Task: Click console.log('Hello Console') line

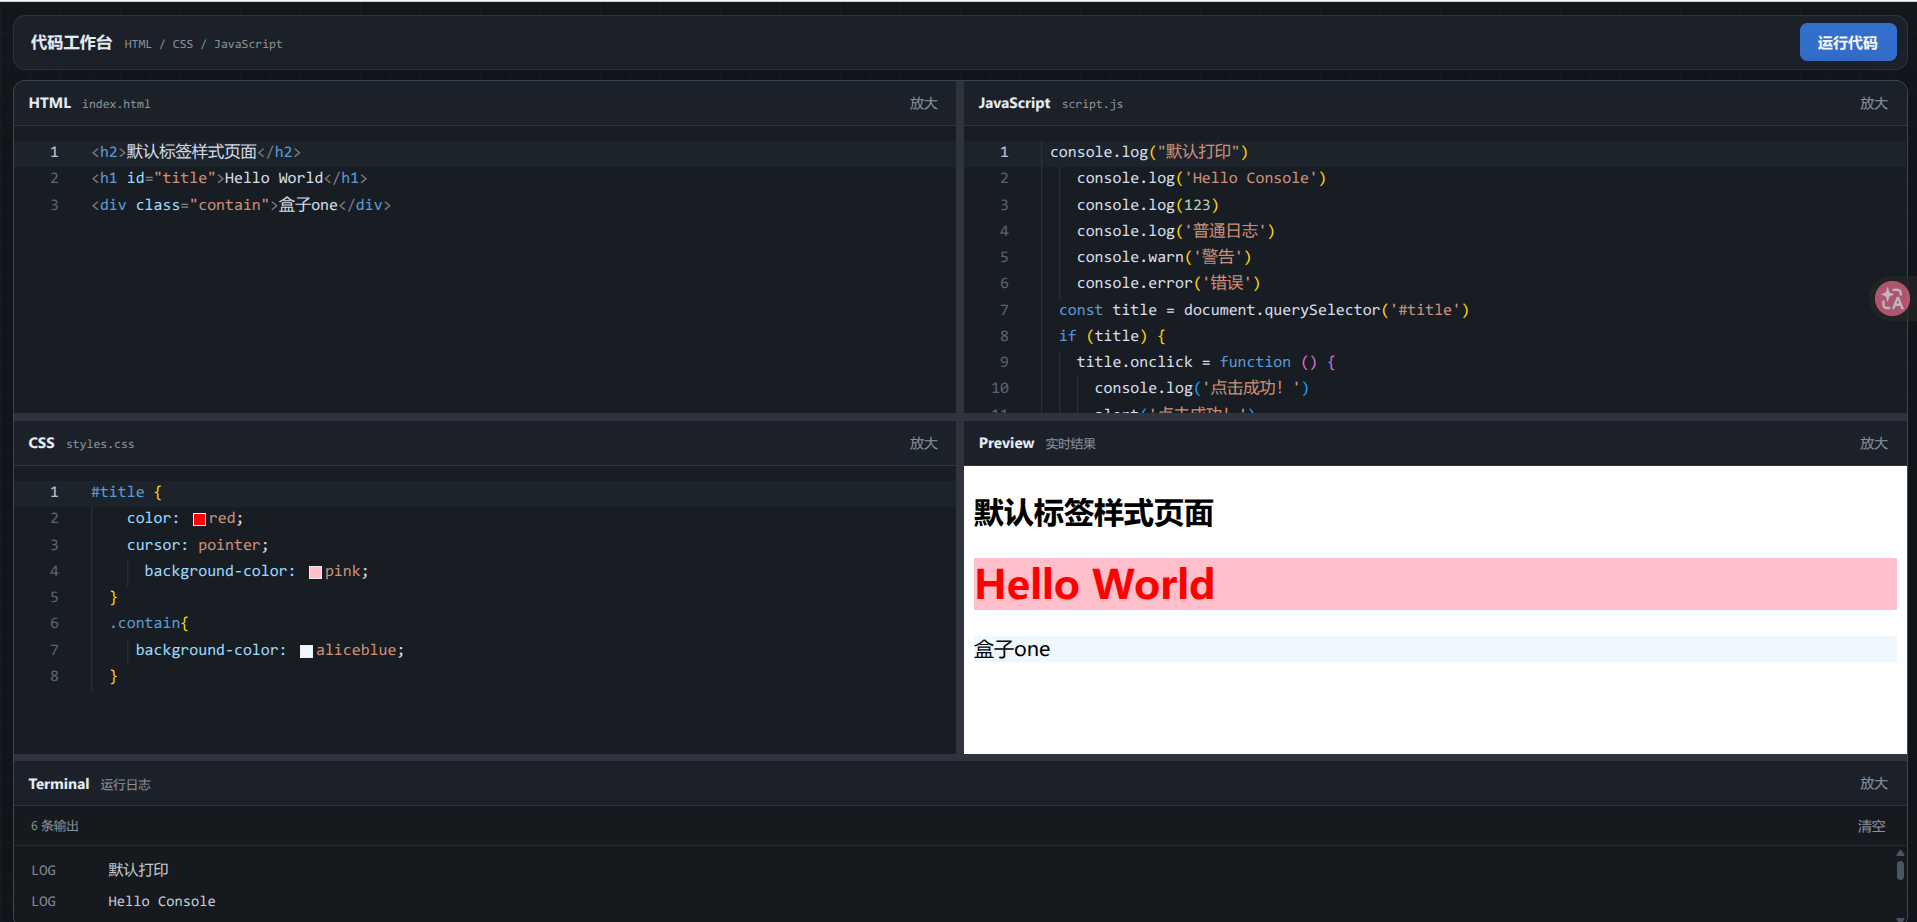Action: click(1201, 178)
